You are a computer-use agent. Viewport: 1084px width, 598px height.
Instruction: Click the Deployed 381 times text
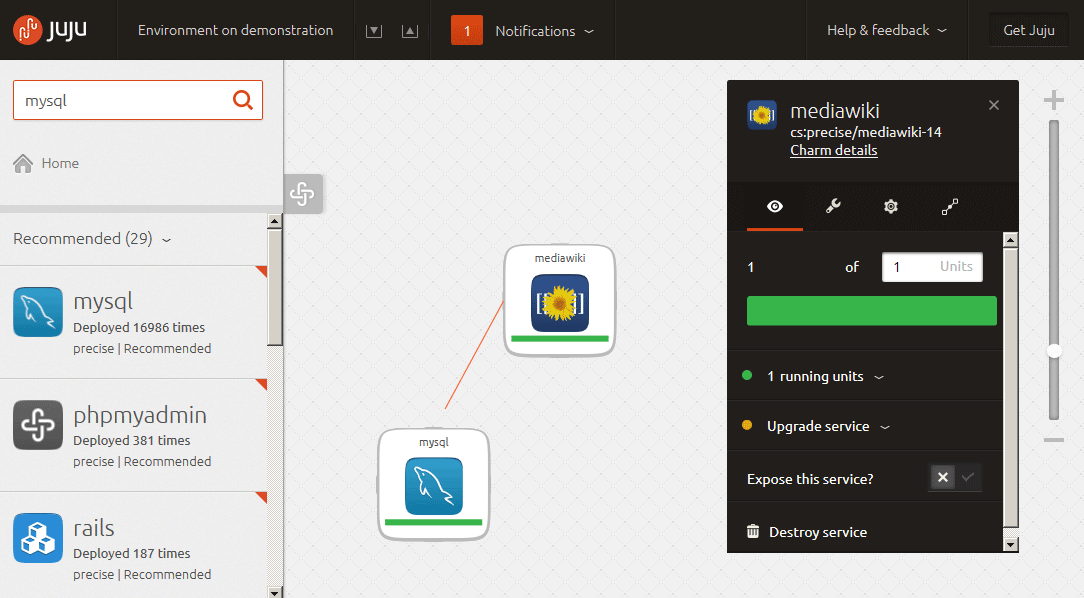click(x=131, y=440)
